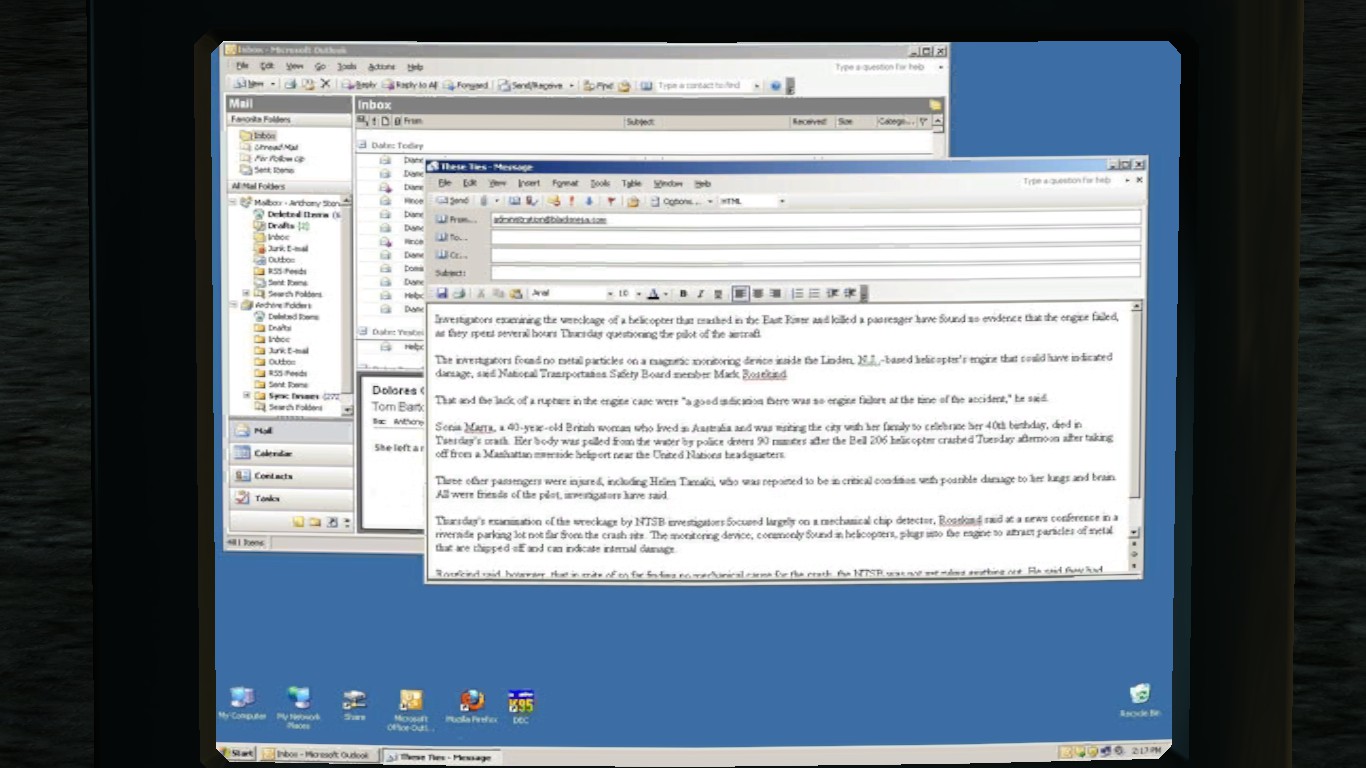The image size is (1366, 768).
Task: Open the address book icon in message toolbar
Action: [515, 201]
